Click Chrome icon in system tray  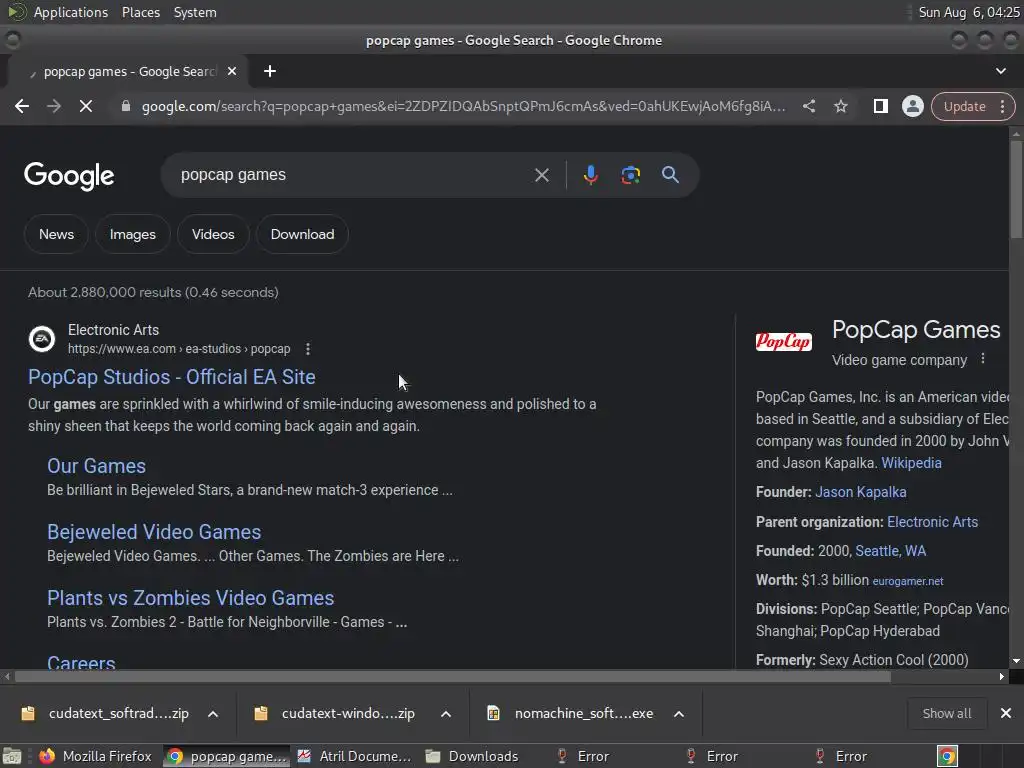pos(947,756)
